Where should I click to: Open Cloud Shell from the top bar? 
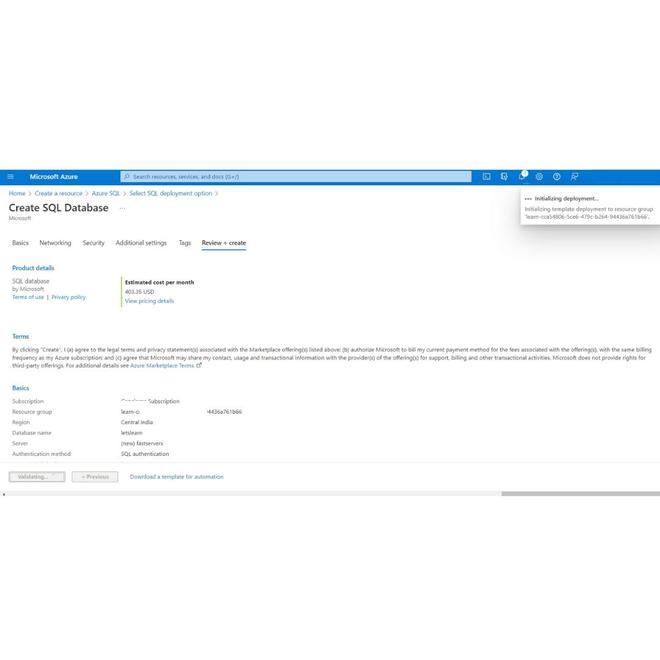point(486,177)
